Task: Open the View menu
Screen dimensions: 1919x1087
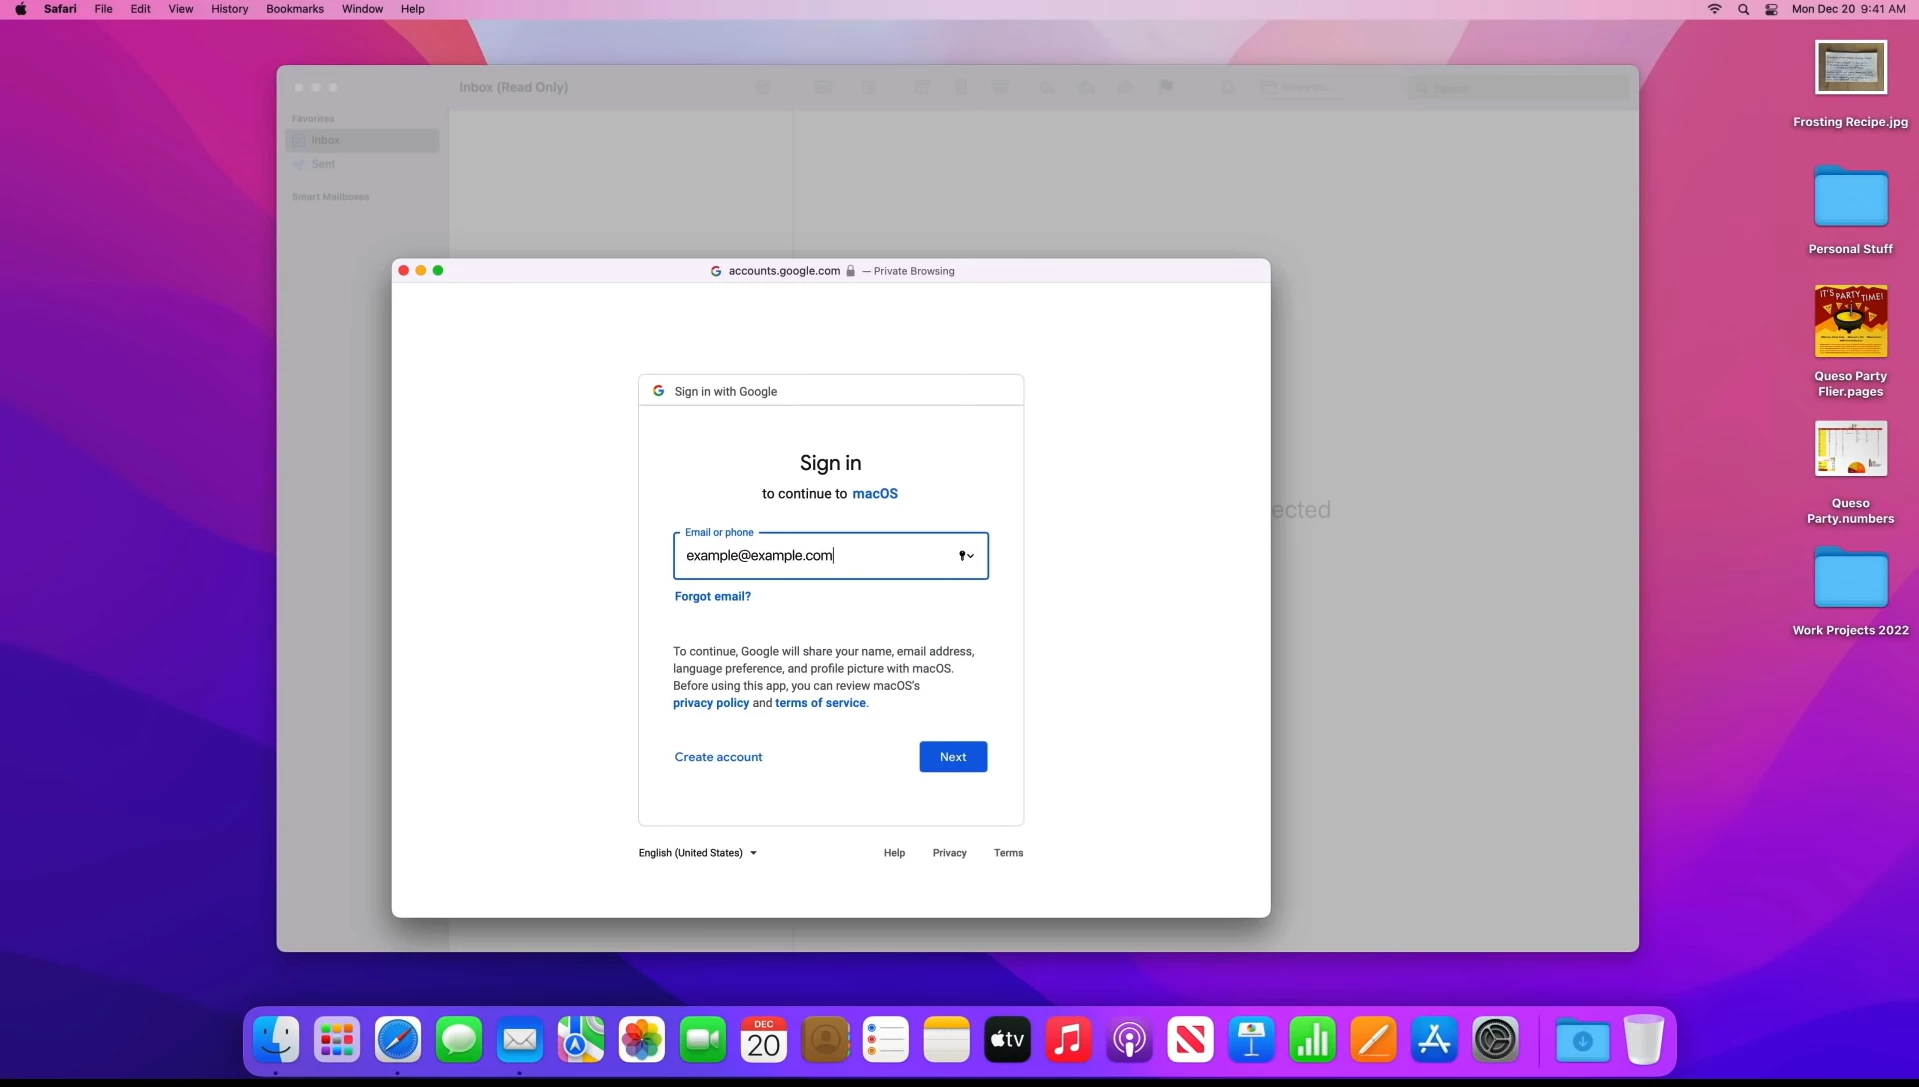Action: (x=181, y=9)
